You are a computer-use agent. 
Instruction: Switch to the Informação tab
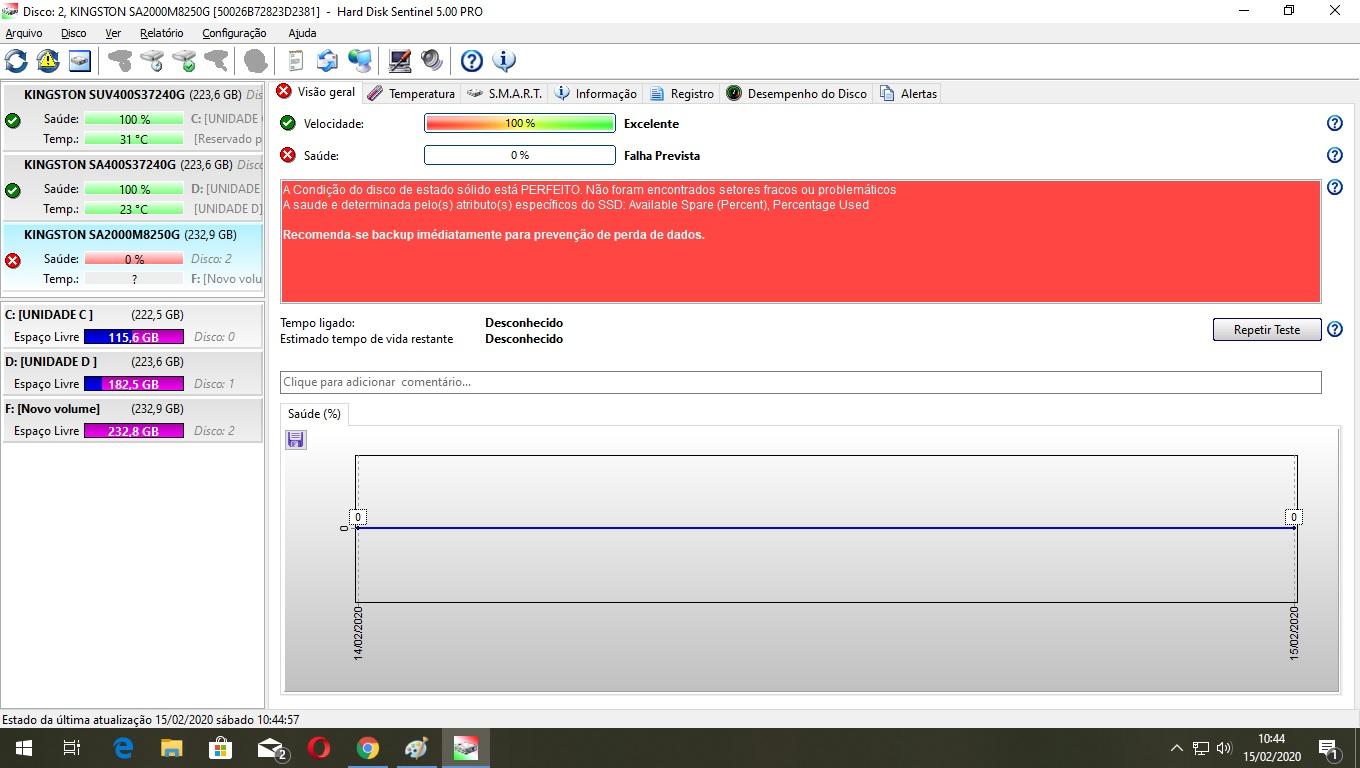coord(596,93)
